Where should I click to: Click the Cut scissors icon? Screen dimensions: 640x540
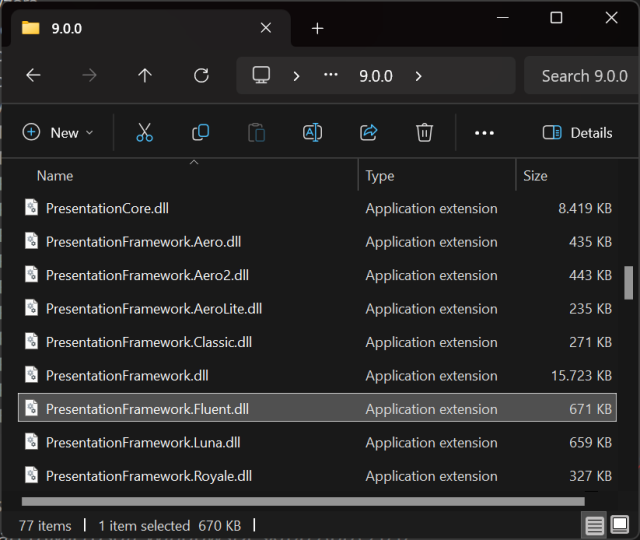[x=144, y=132]
